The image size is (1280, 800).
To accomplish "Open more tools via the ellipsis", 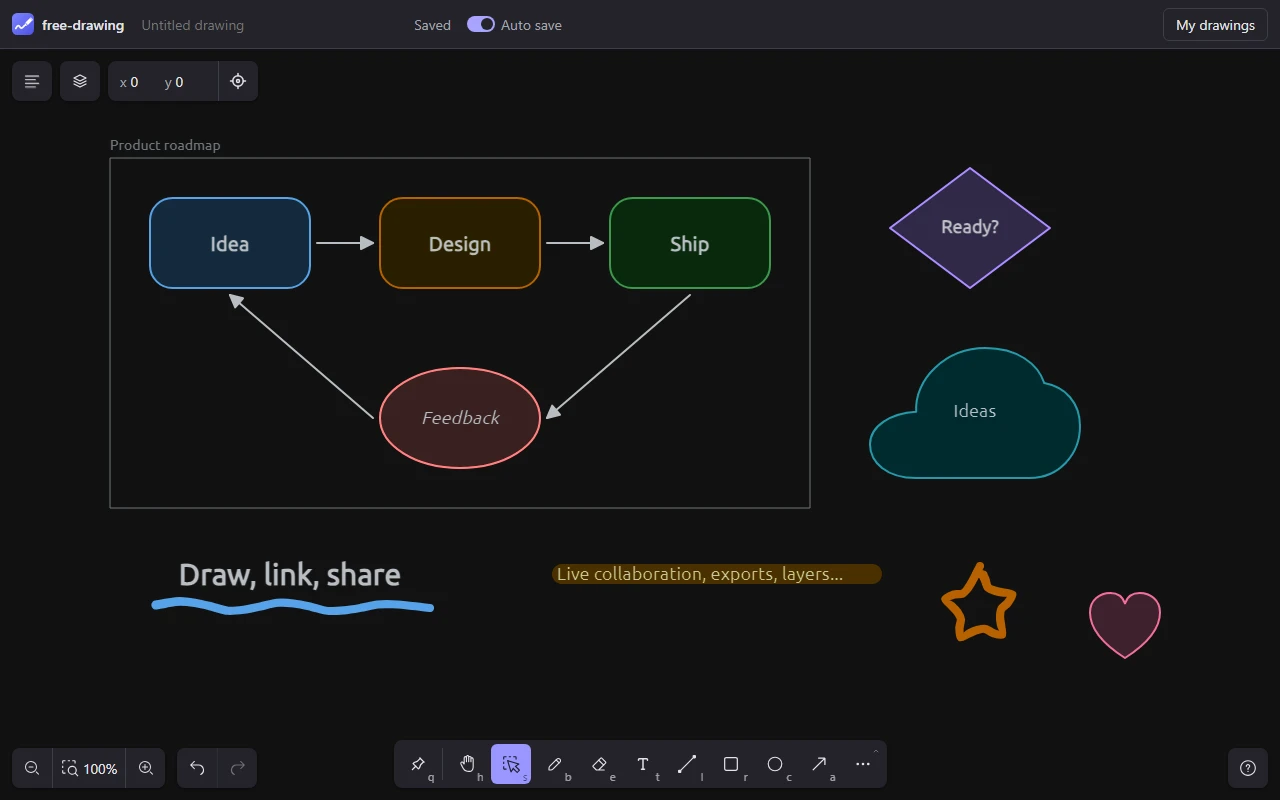I will (863, 765).
